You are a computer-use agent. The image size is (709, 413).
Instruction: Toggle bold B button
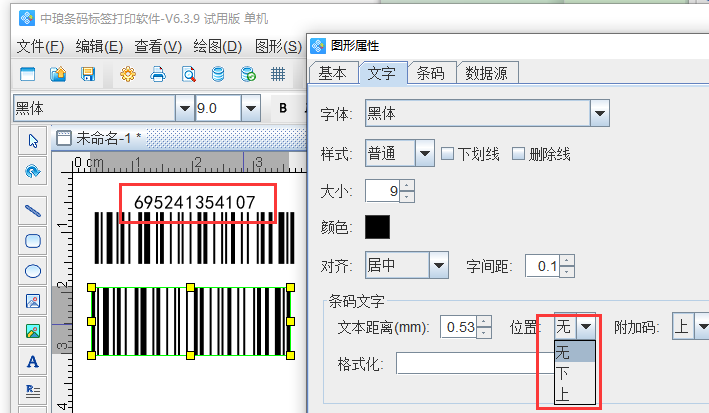(x=283, y=108)
